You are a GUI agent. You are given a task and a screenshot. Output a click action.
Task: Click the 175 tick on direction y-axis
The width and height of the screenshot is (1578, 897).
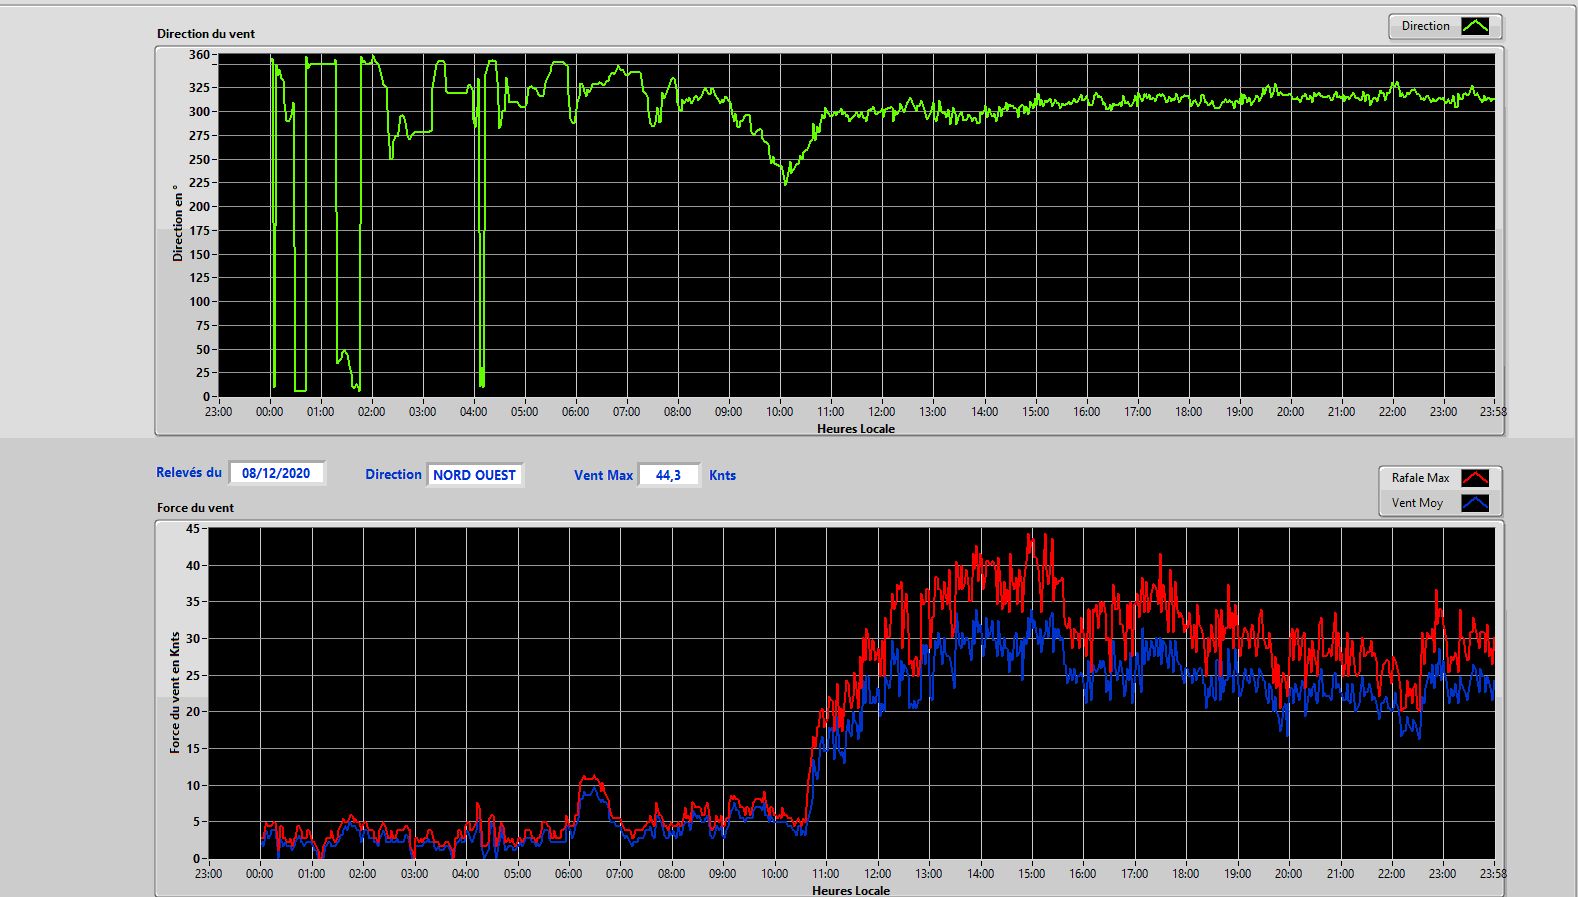[x=199, y=231]
